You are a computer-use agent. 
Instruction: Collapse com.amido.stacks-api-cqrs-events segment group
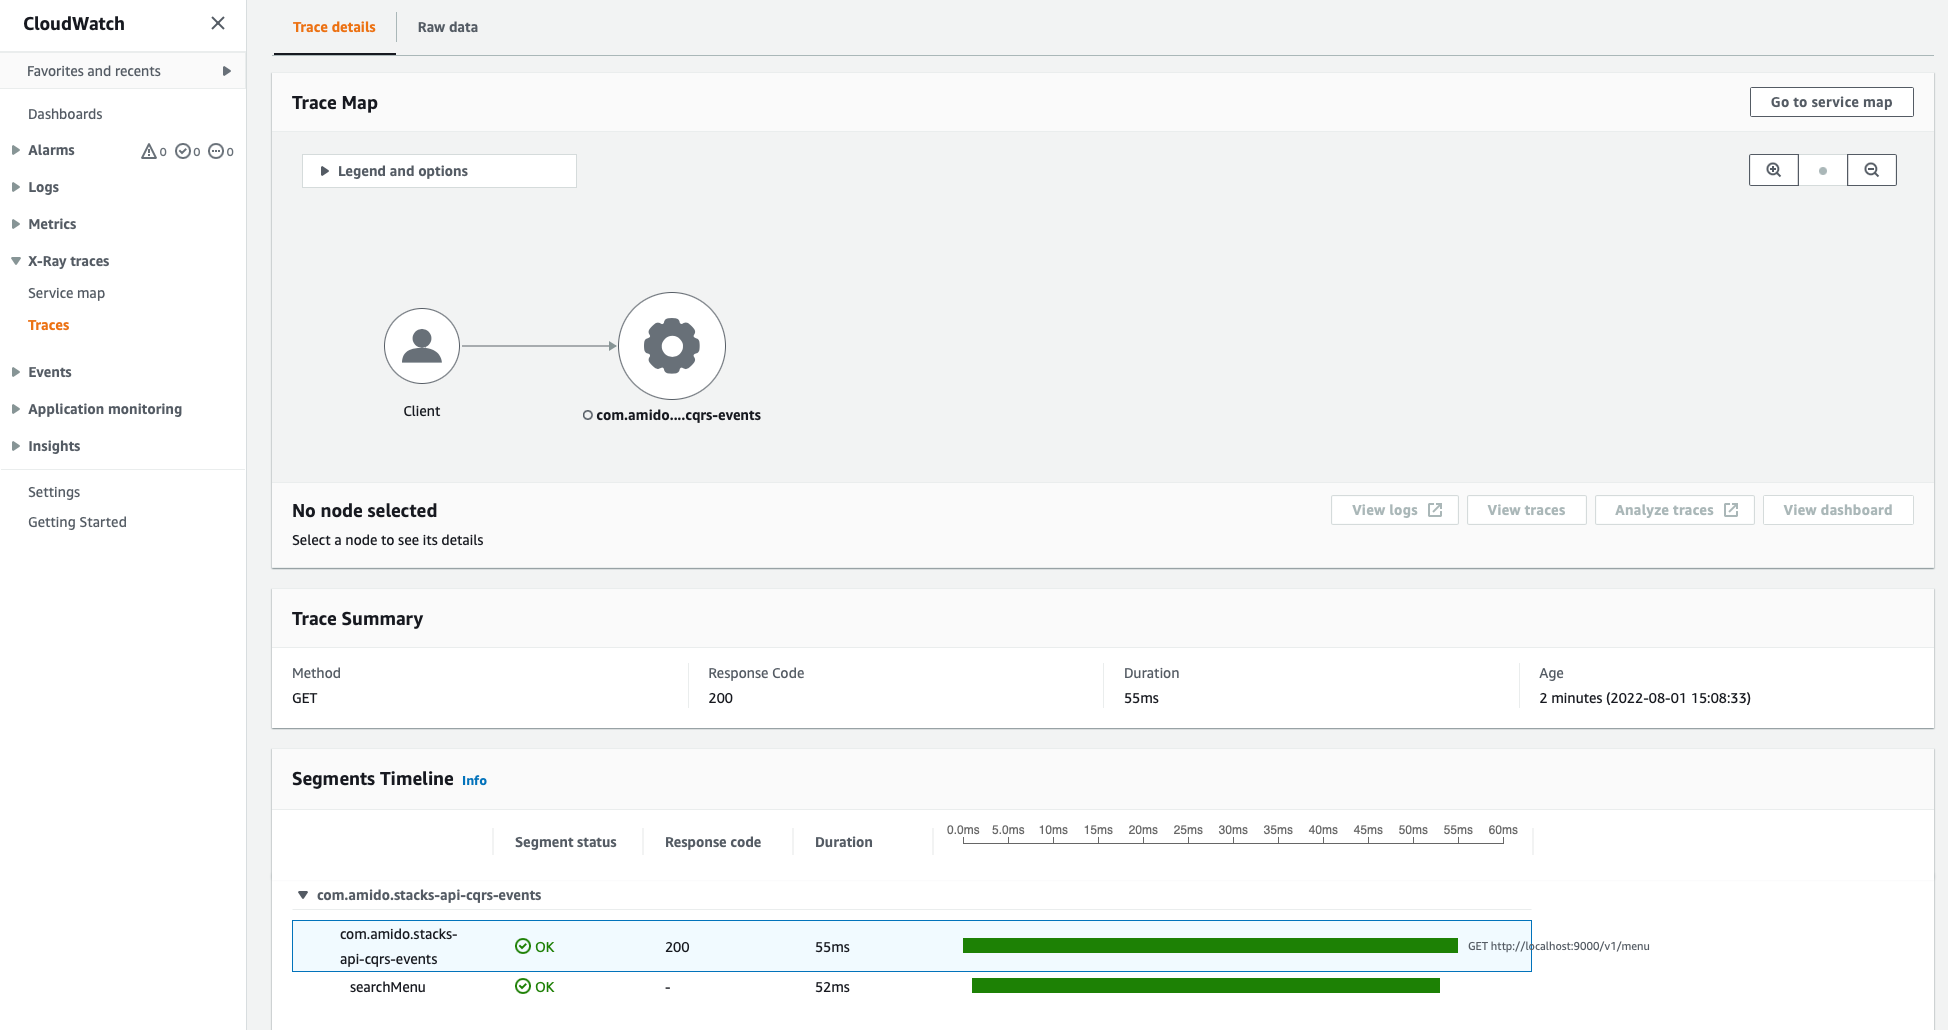click(x=303, y=895)
